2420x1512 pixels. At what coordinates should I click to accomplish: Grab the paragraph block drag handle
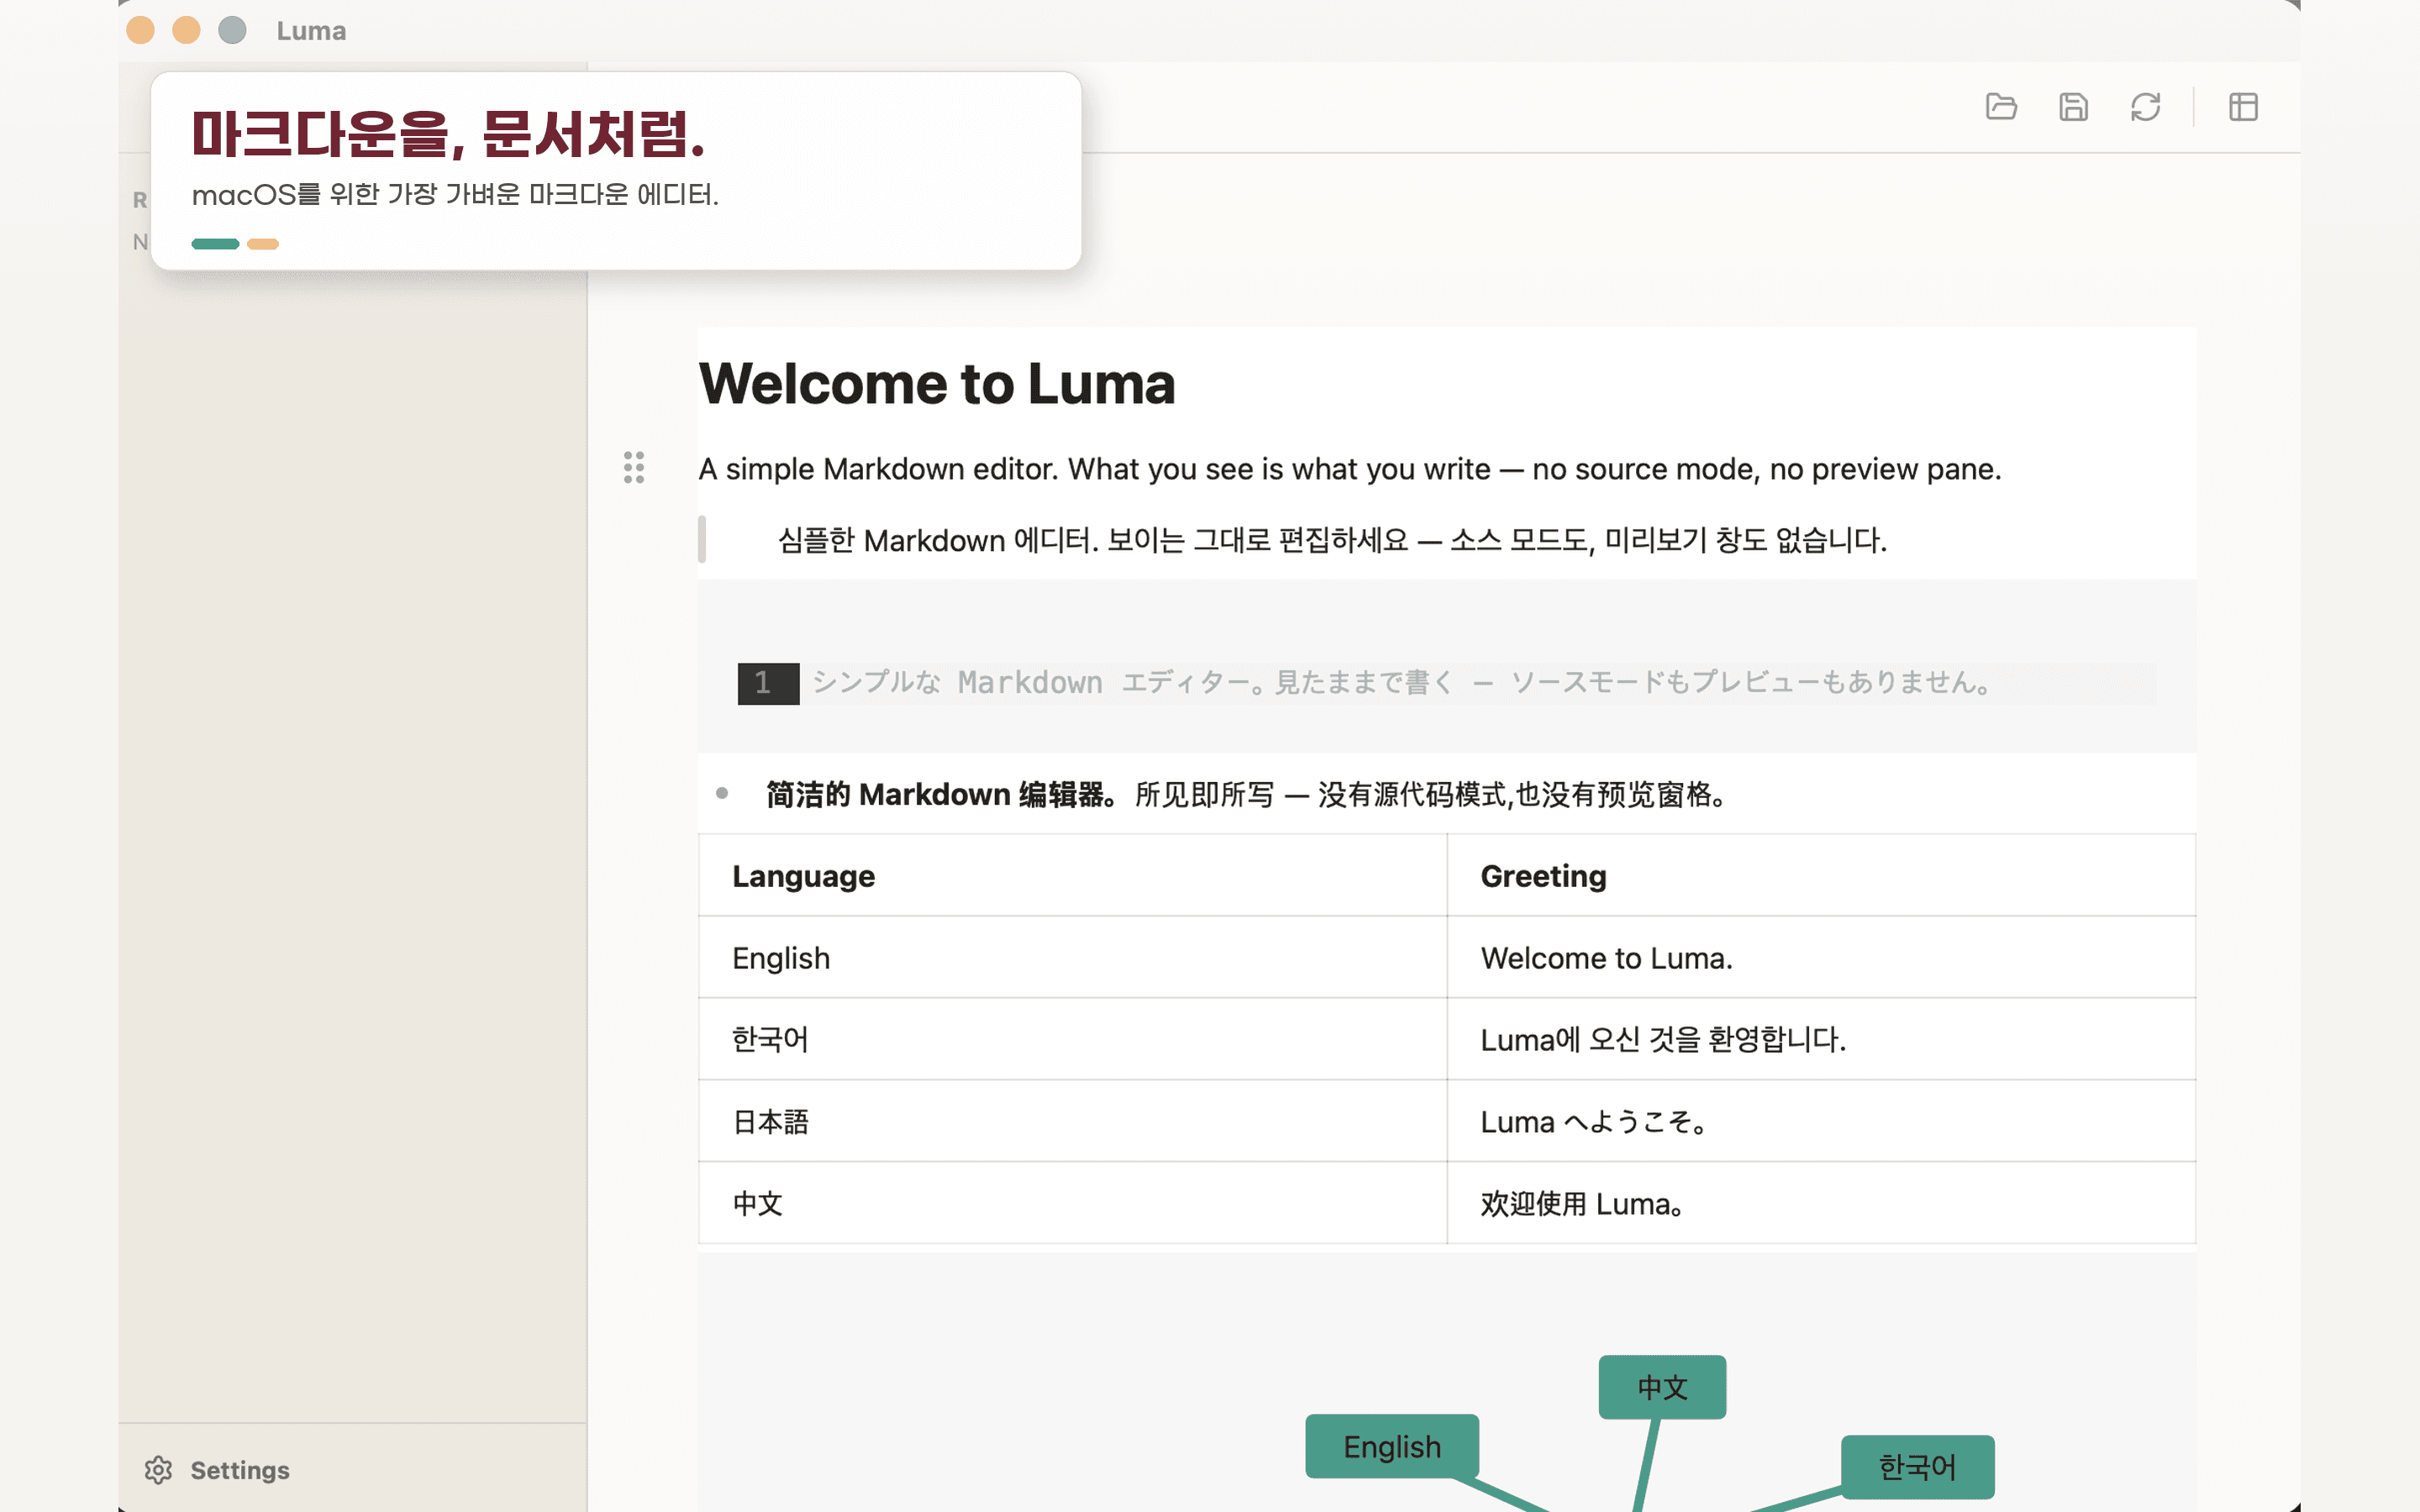coord(634,467)
